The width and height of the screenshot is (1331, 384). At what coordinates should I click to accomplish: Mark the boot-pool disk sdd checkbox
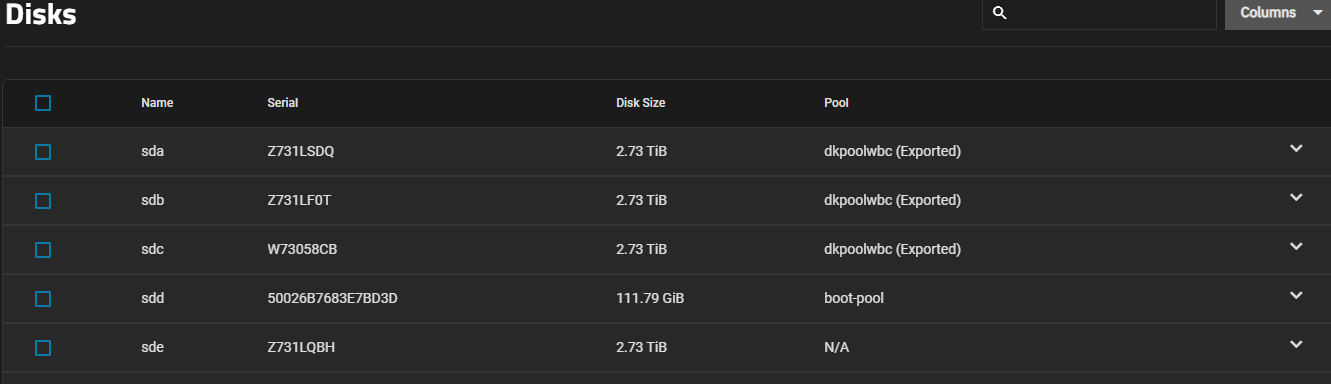click(43, 299)
